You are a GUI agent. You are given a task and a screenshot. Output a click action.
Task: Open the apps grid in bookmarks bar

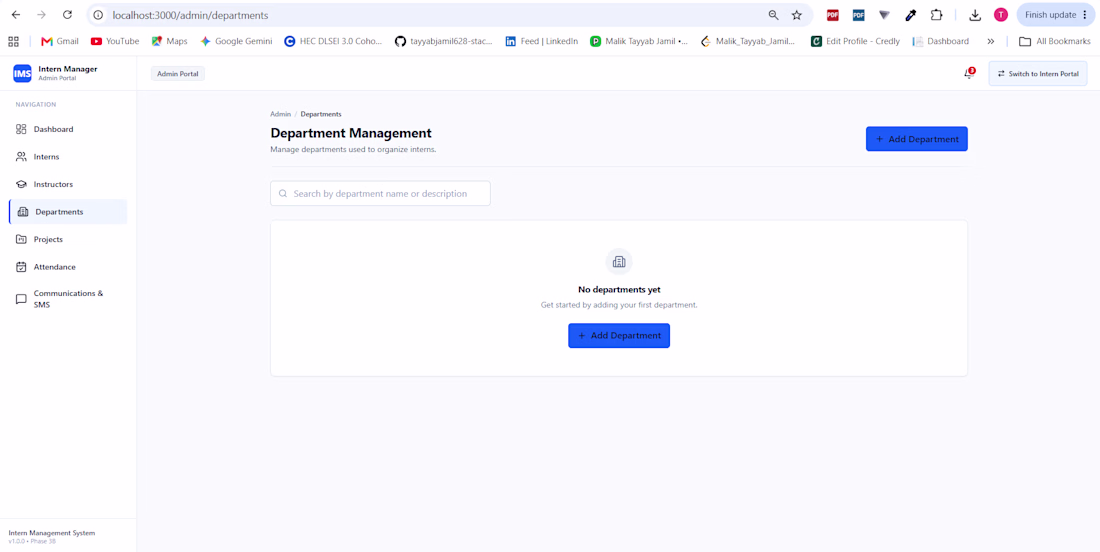[x=13, y=41]
